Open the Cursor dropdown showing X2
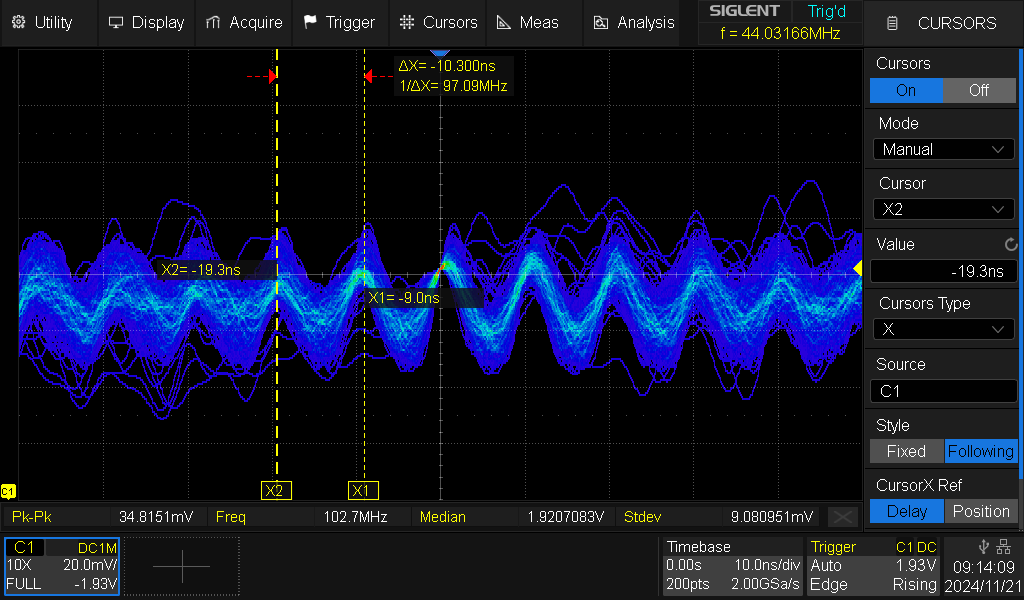Image resolution: width=1024 pixels, height=600 pixels. 943,209
